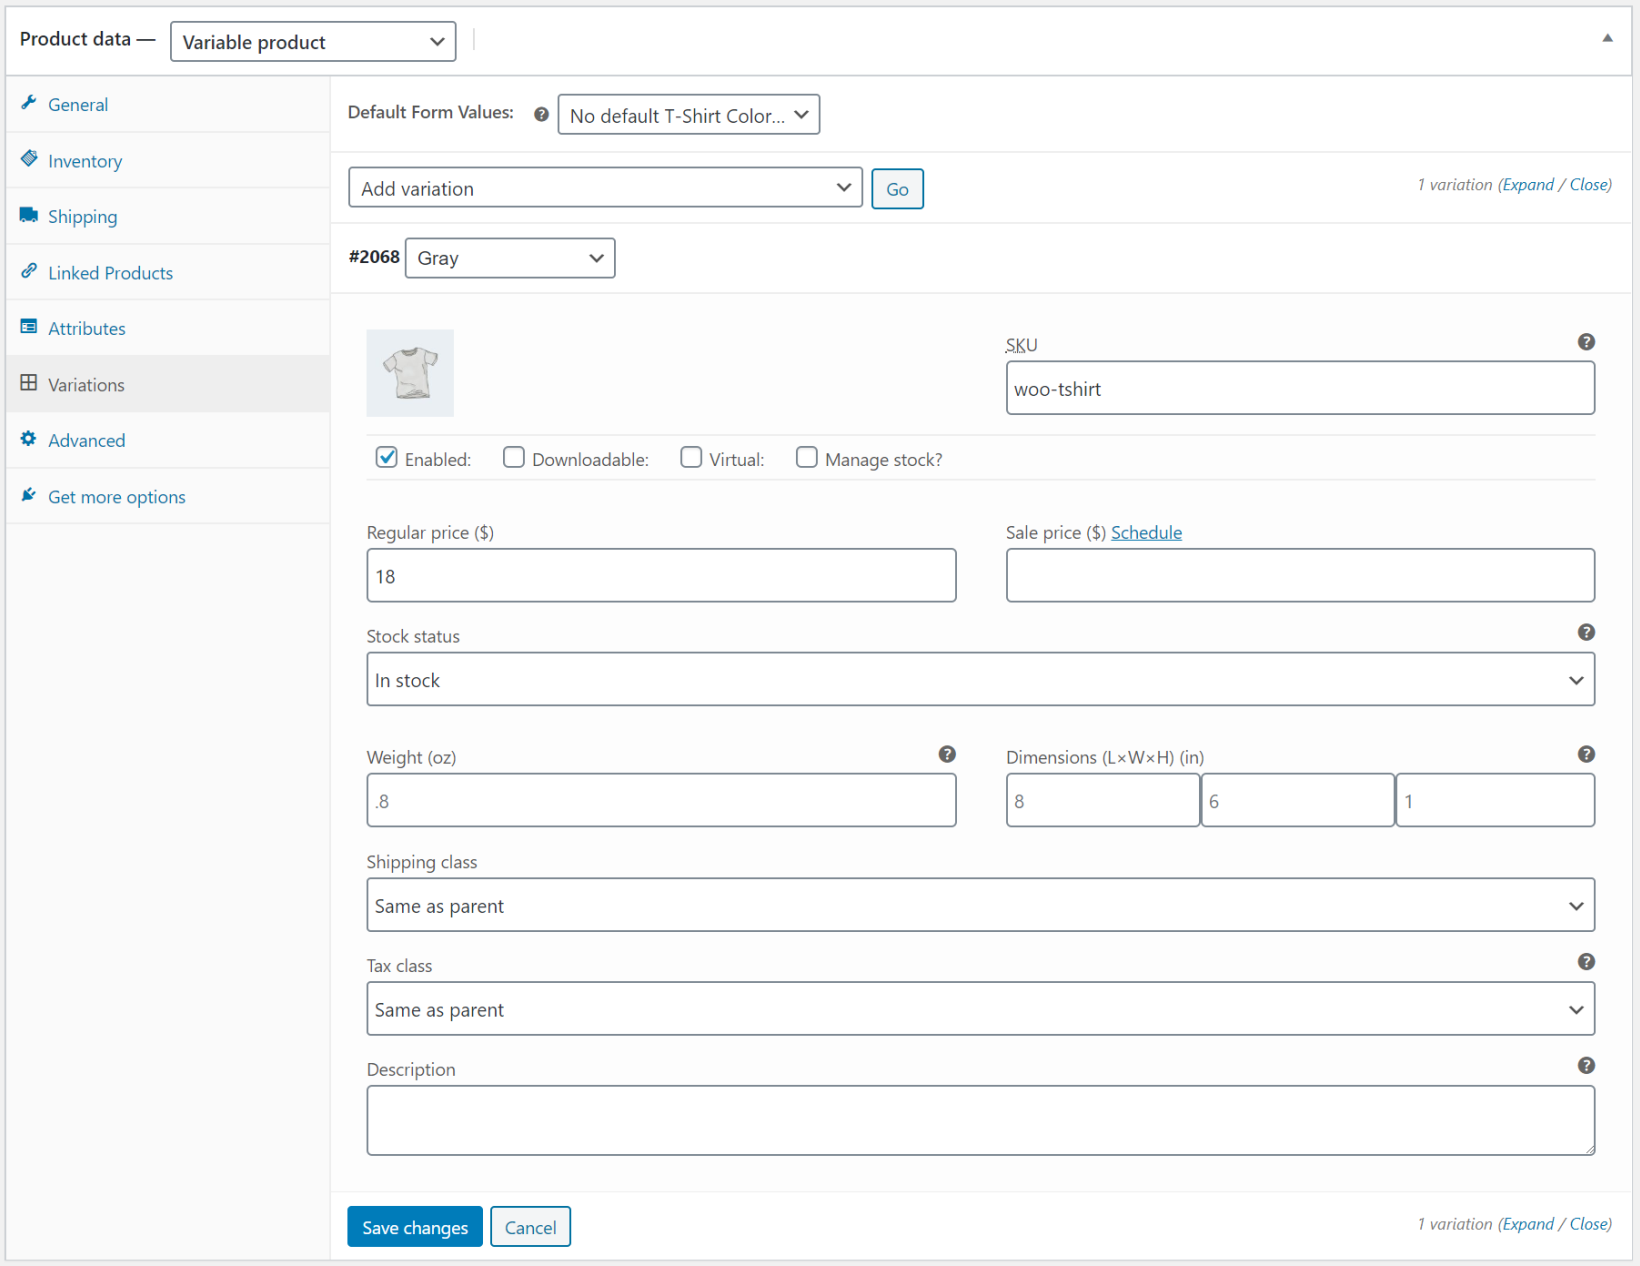
Task: Click the gray t-shirt variation thumbnail
Action: [410, 373]
